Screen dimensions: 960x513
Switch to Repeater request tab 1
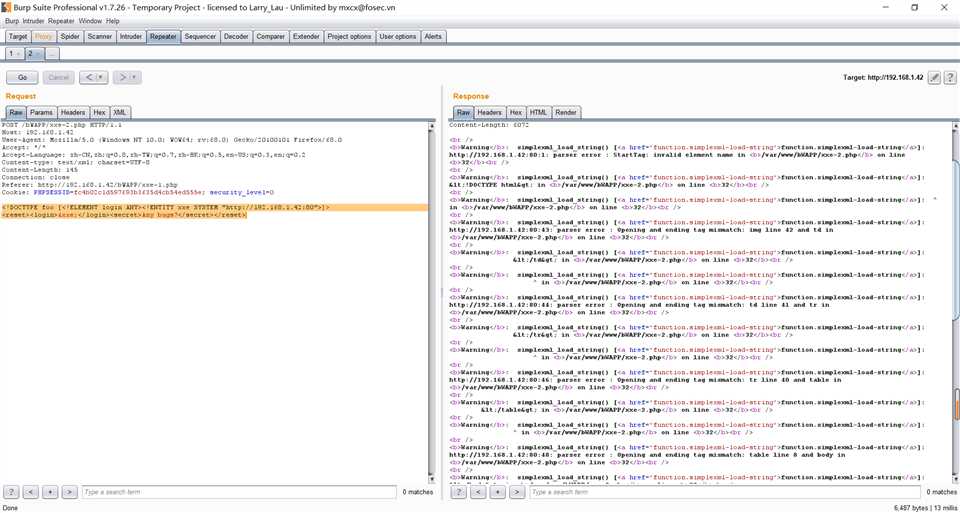point(15,54)
